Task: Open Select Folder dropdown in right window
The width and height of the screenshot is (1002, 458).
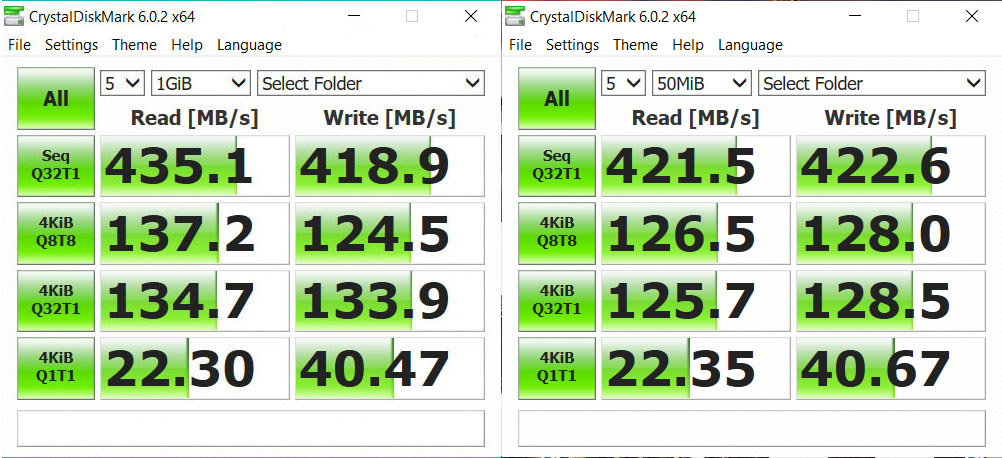Action: pyautogui.click(x=872, y=83)
